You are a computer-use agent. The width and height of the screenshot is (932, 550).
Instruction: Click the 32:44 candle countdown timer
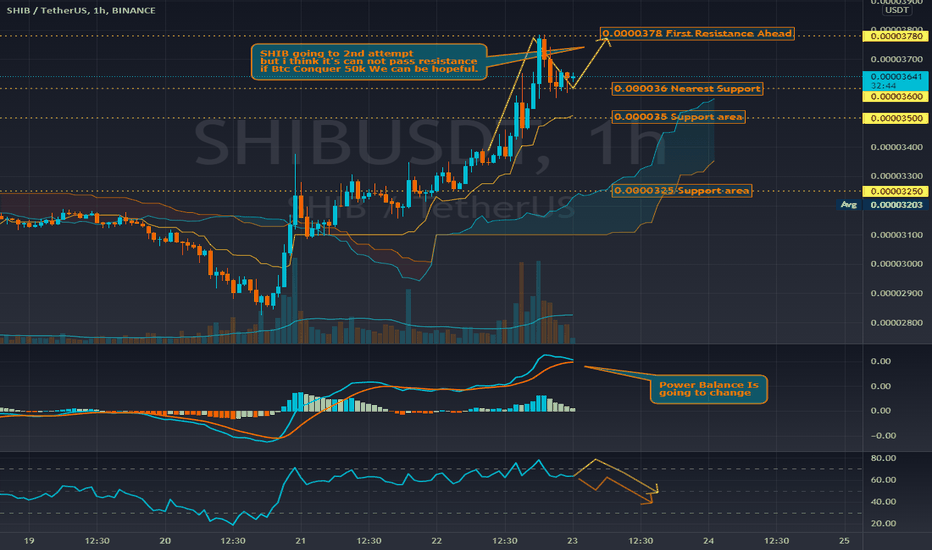tap(883, 86)
